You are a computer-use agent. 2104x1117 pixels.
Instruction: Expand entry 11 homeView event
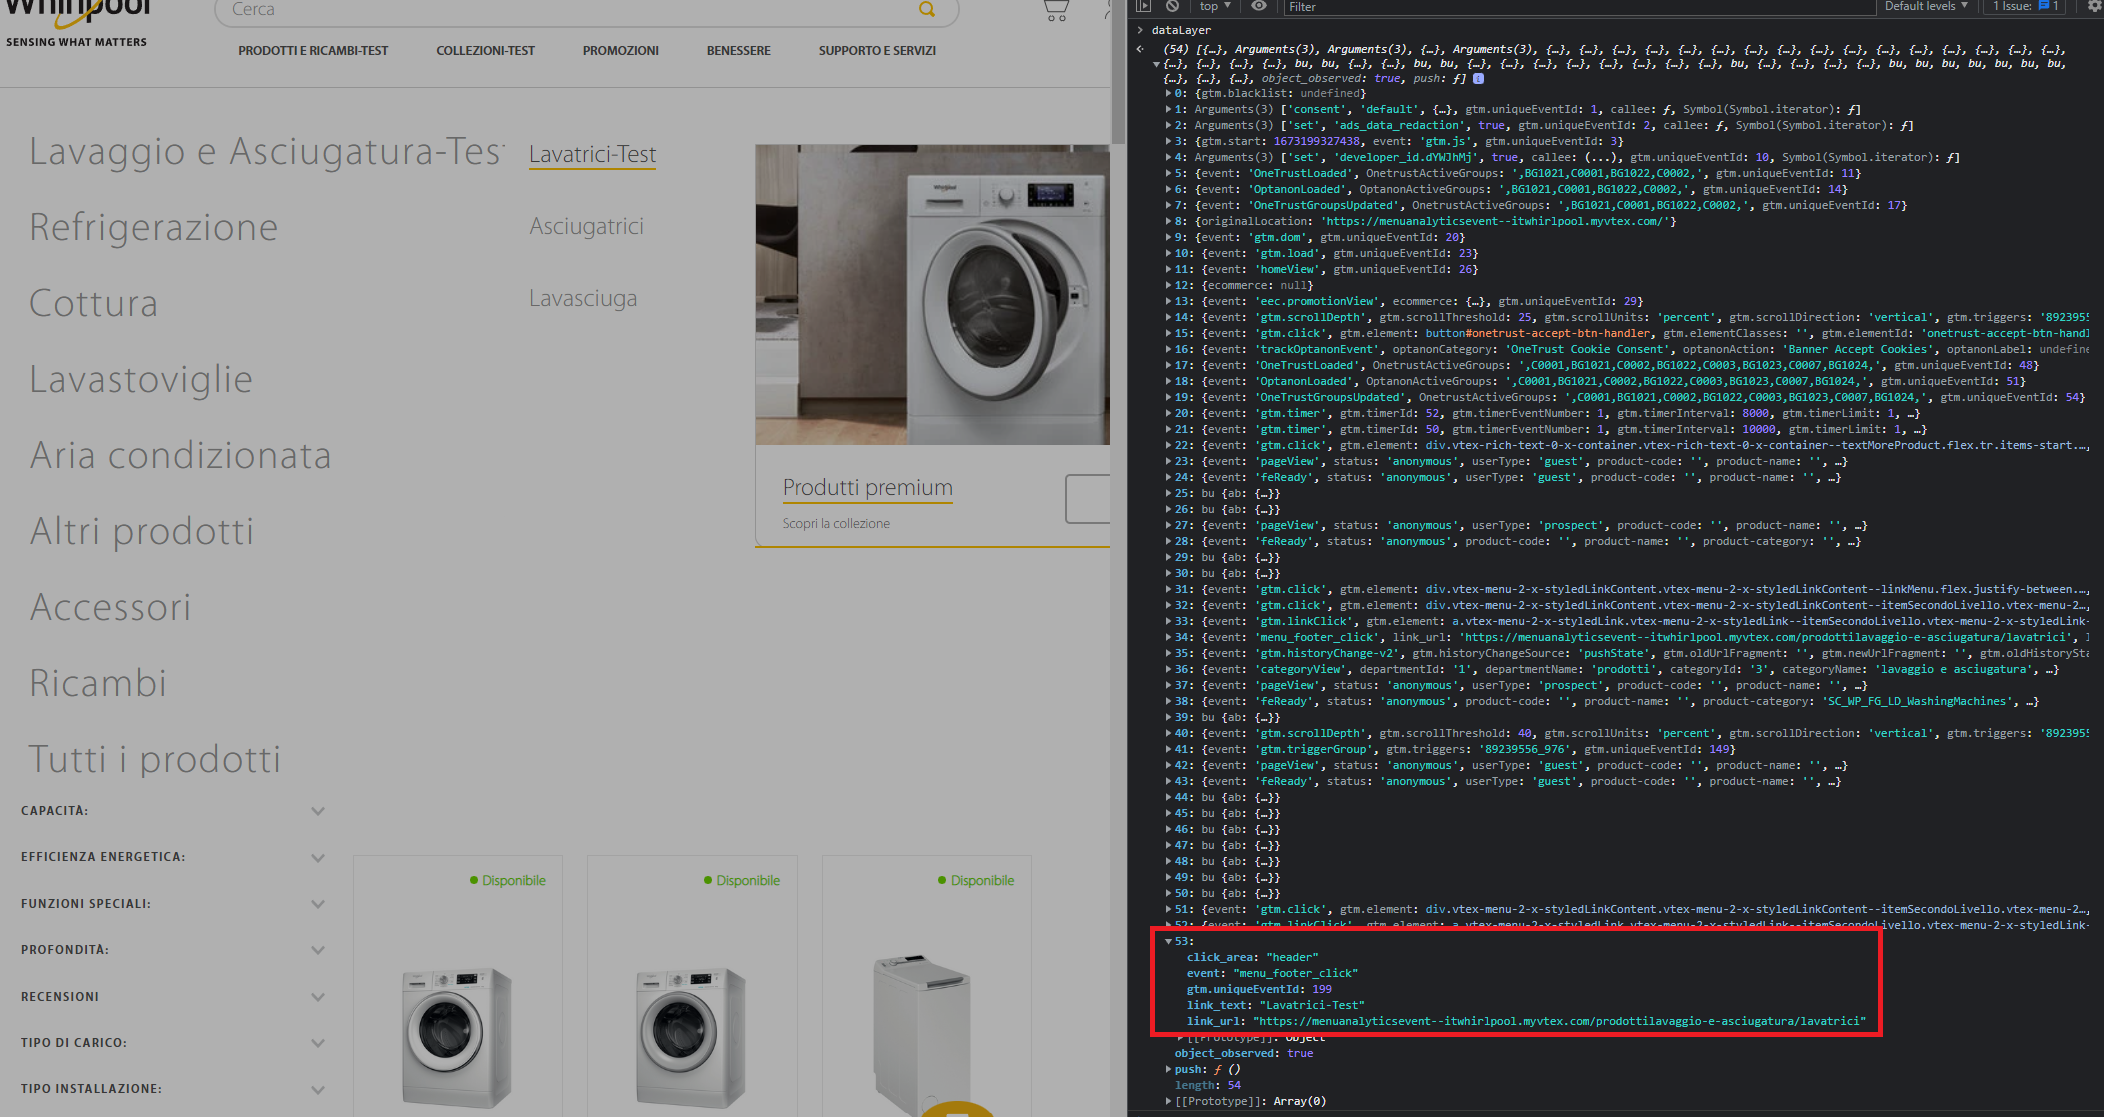(x=1168, y=270)
